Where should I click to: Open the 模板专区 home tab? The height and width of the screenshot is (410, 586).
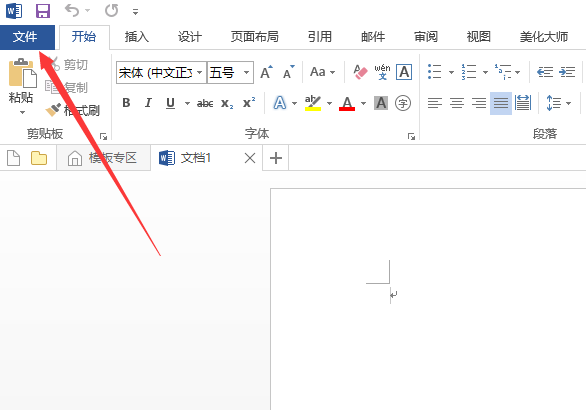point(104,158)
